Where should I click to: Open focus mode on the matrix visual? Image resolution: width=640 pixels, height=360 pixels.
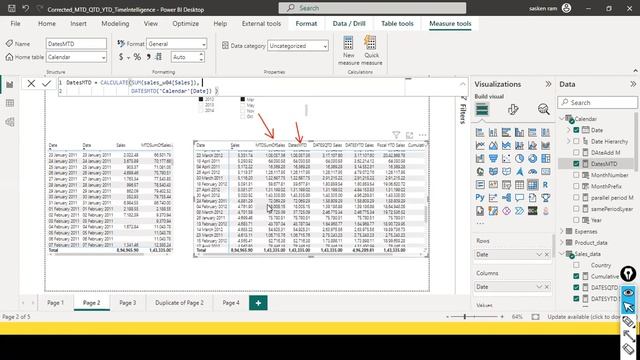pos(409,135)
